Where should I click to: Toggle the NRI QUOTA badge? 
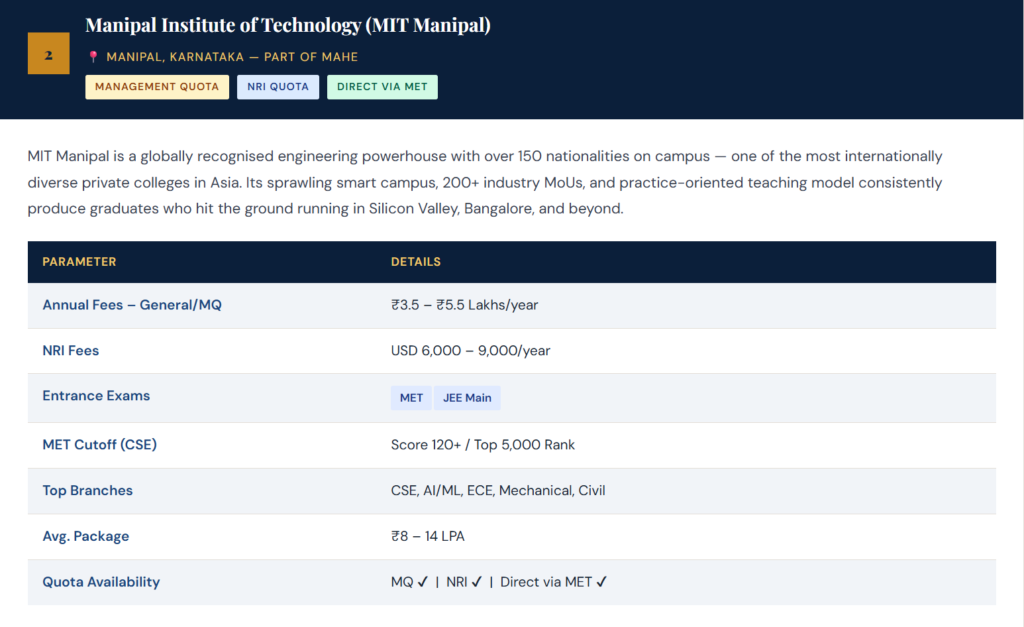[278, 86]
